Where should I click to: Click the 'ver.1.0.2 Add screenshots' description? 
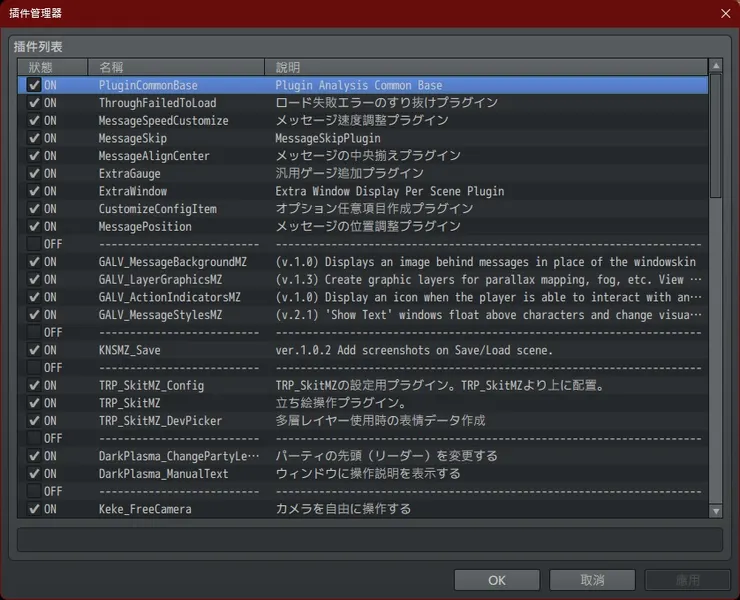click(414, 350)
